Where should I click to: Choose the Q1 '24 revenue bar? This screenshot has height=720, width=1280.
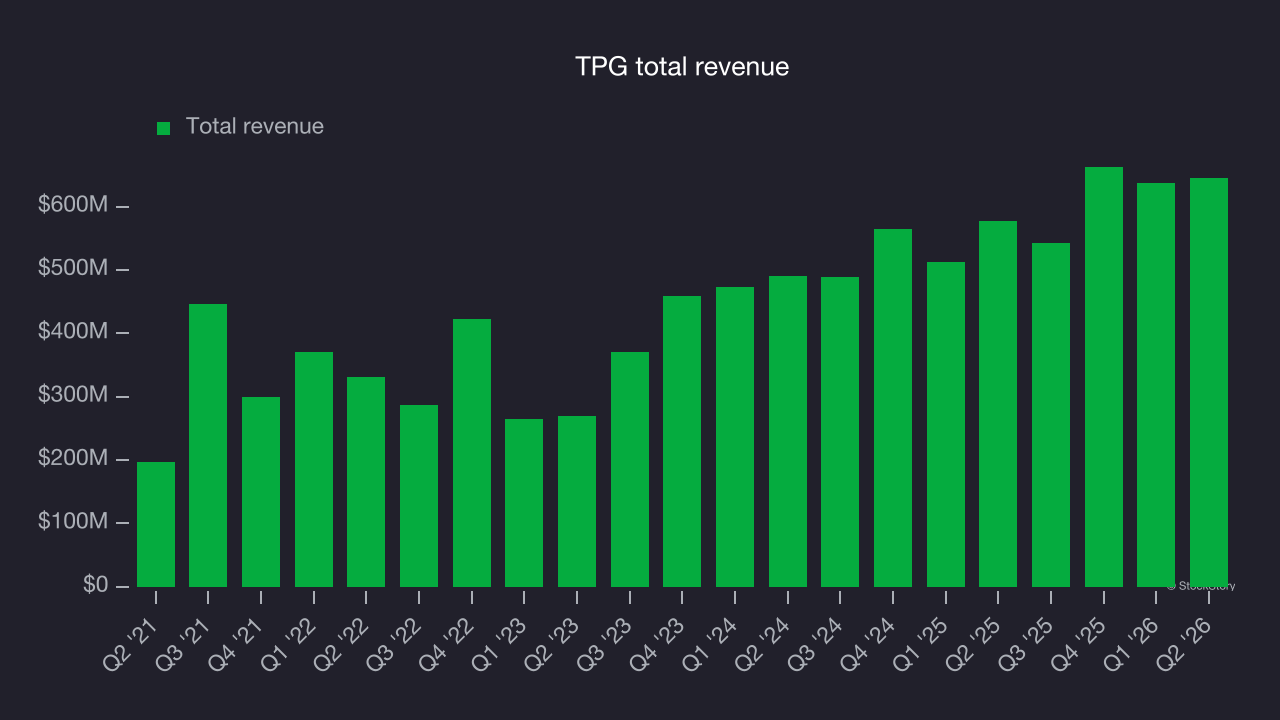[735, 437]
